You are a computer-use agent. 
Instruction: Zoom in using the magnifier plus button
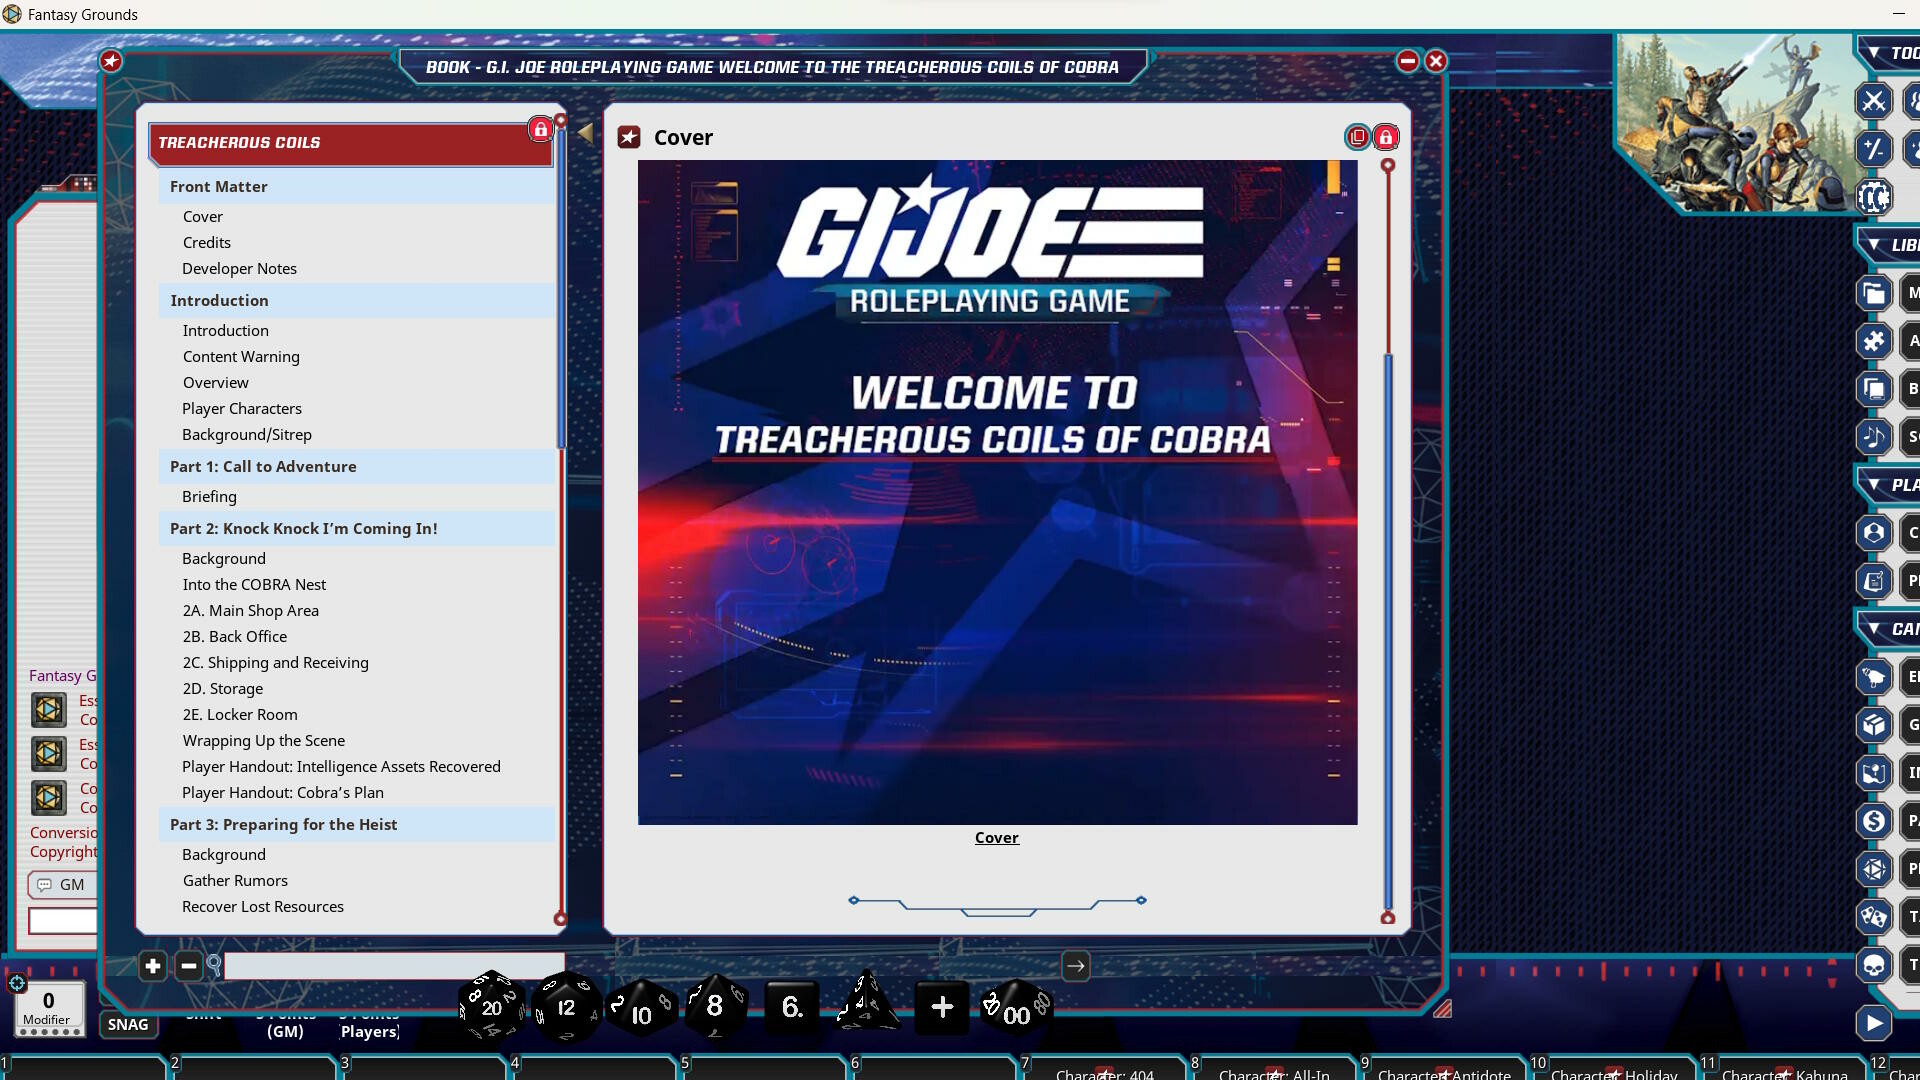coord(152,966)
